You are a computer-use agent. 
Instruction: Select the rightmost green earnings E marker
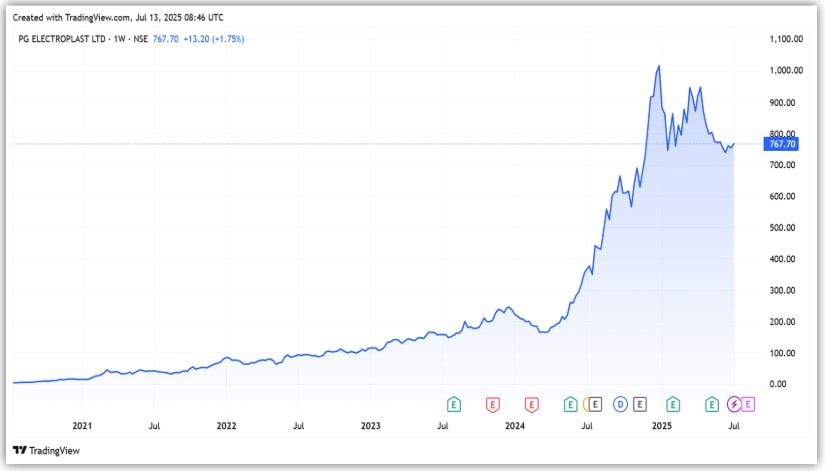pyautogui.click(x=713, y=404)
